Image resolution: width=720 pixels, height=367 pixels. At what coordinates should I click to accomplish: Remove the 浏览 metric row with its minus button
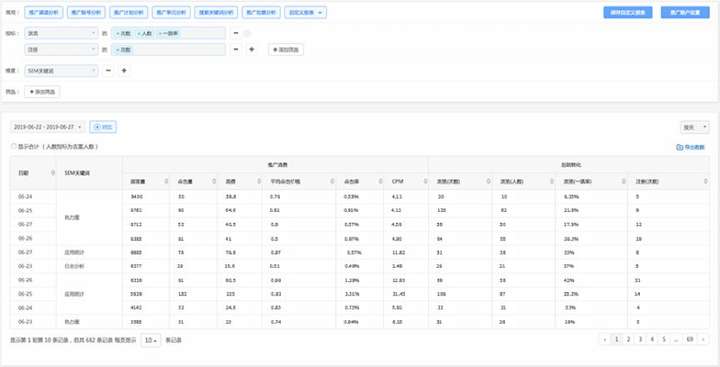pos(236,33)
